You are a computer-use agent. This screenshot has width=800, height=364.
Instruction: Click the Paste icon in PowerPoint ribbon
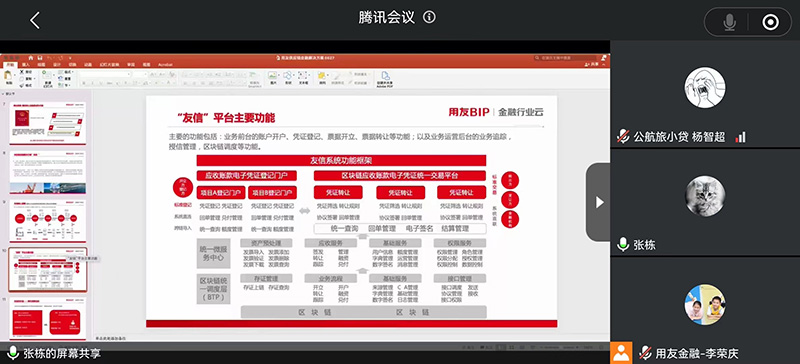pyautogui.click(x=8, y=78)
